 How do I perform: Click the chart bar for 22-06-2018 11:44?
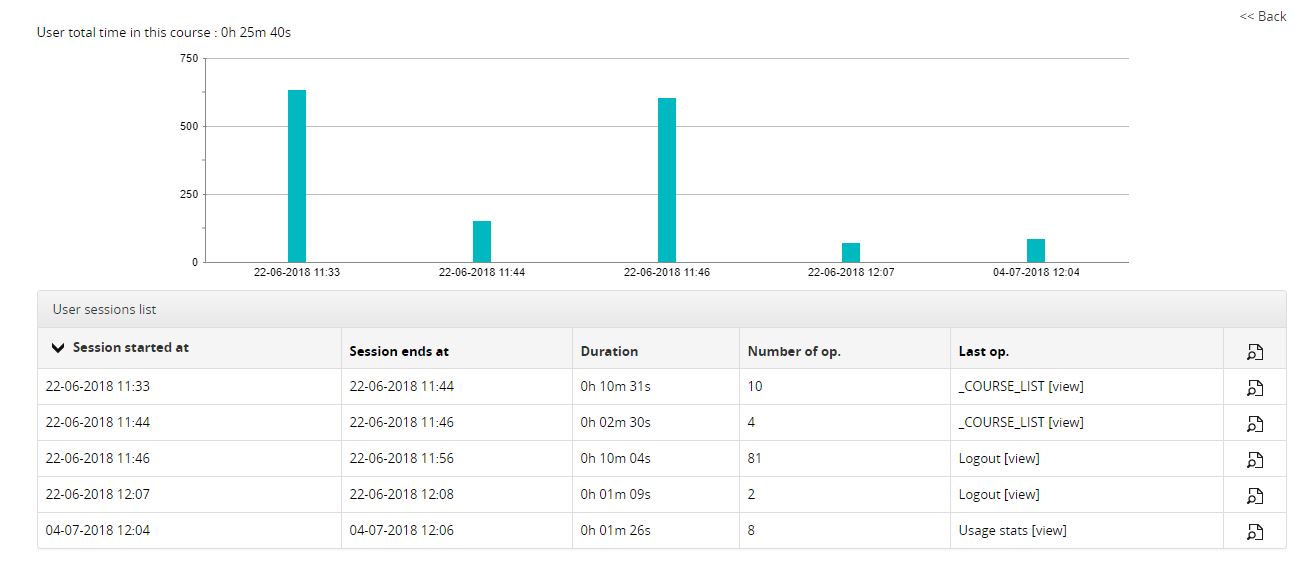tap(482, 241)
